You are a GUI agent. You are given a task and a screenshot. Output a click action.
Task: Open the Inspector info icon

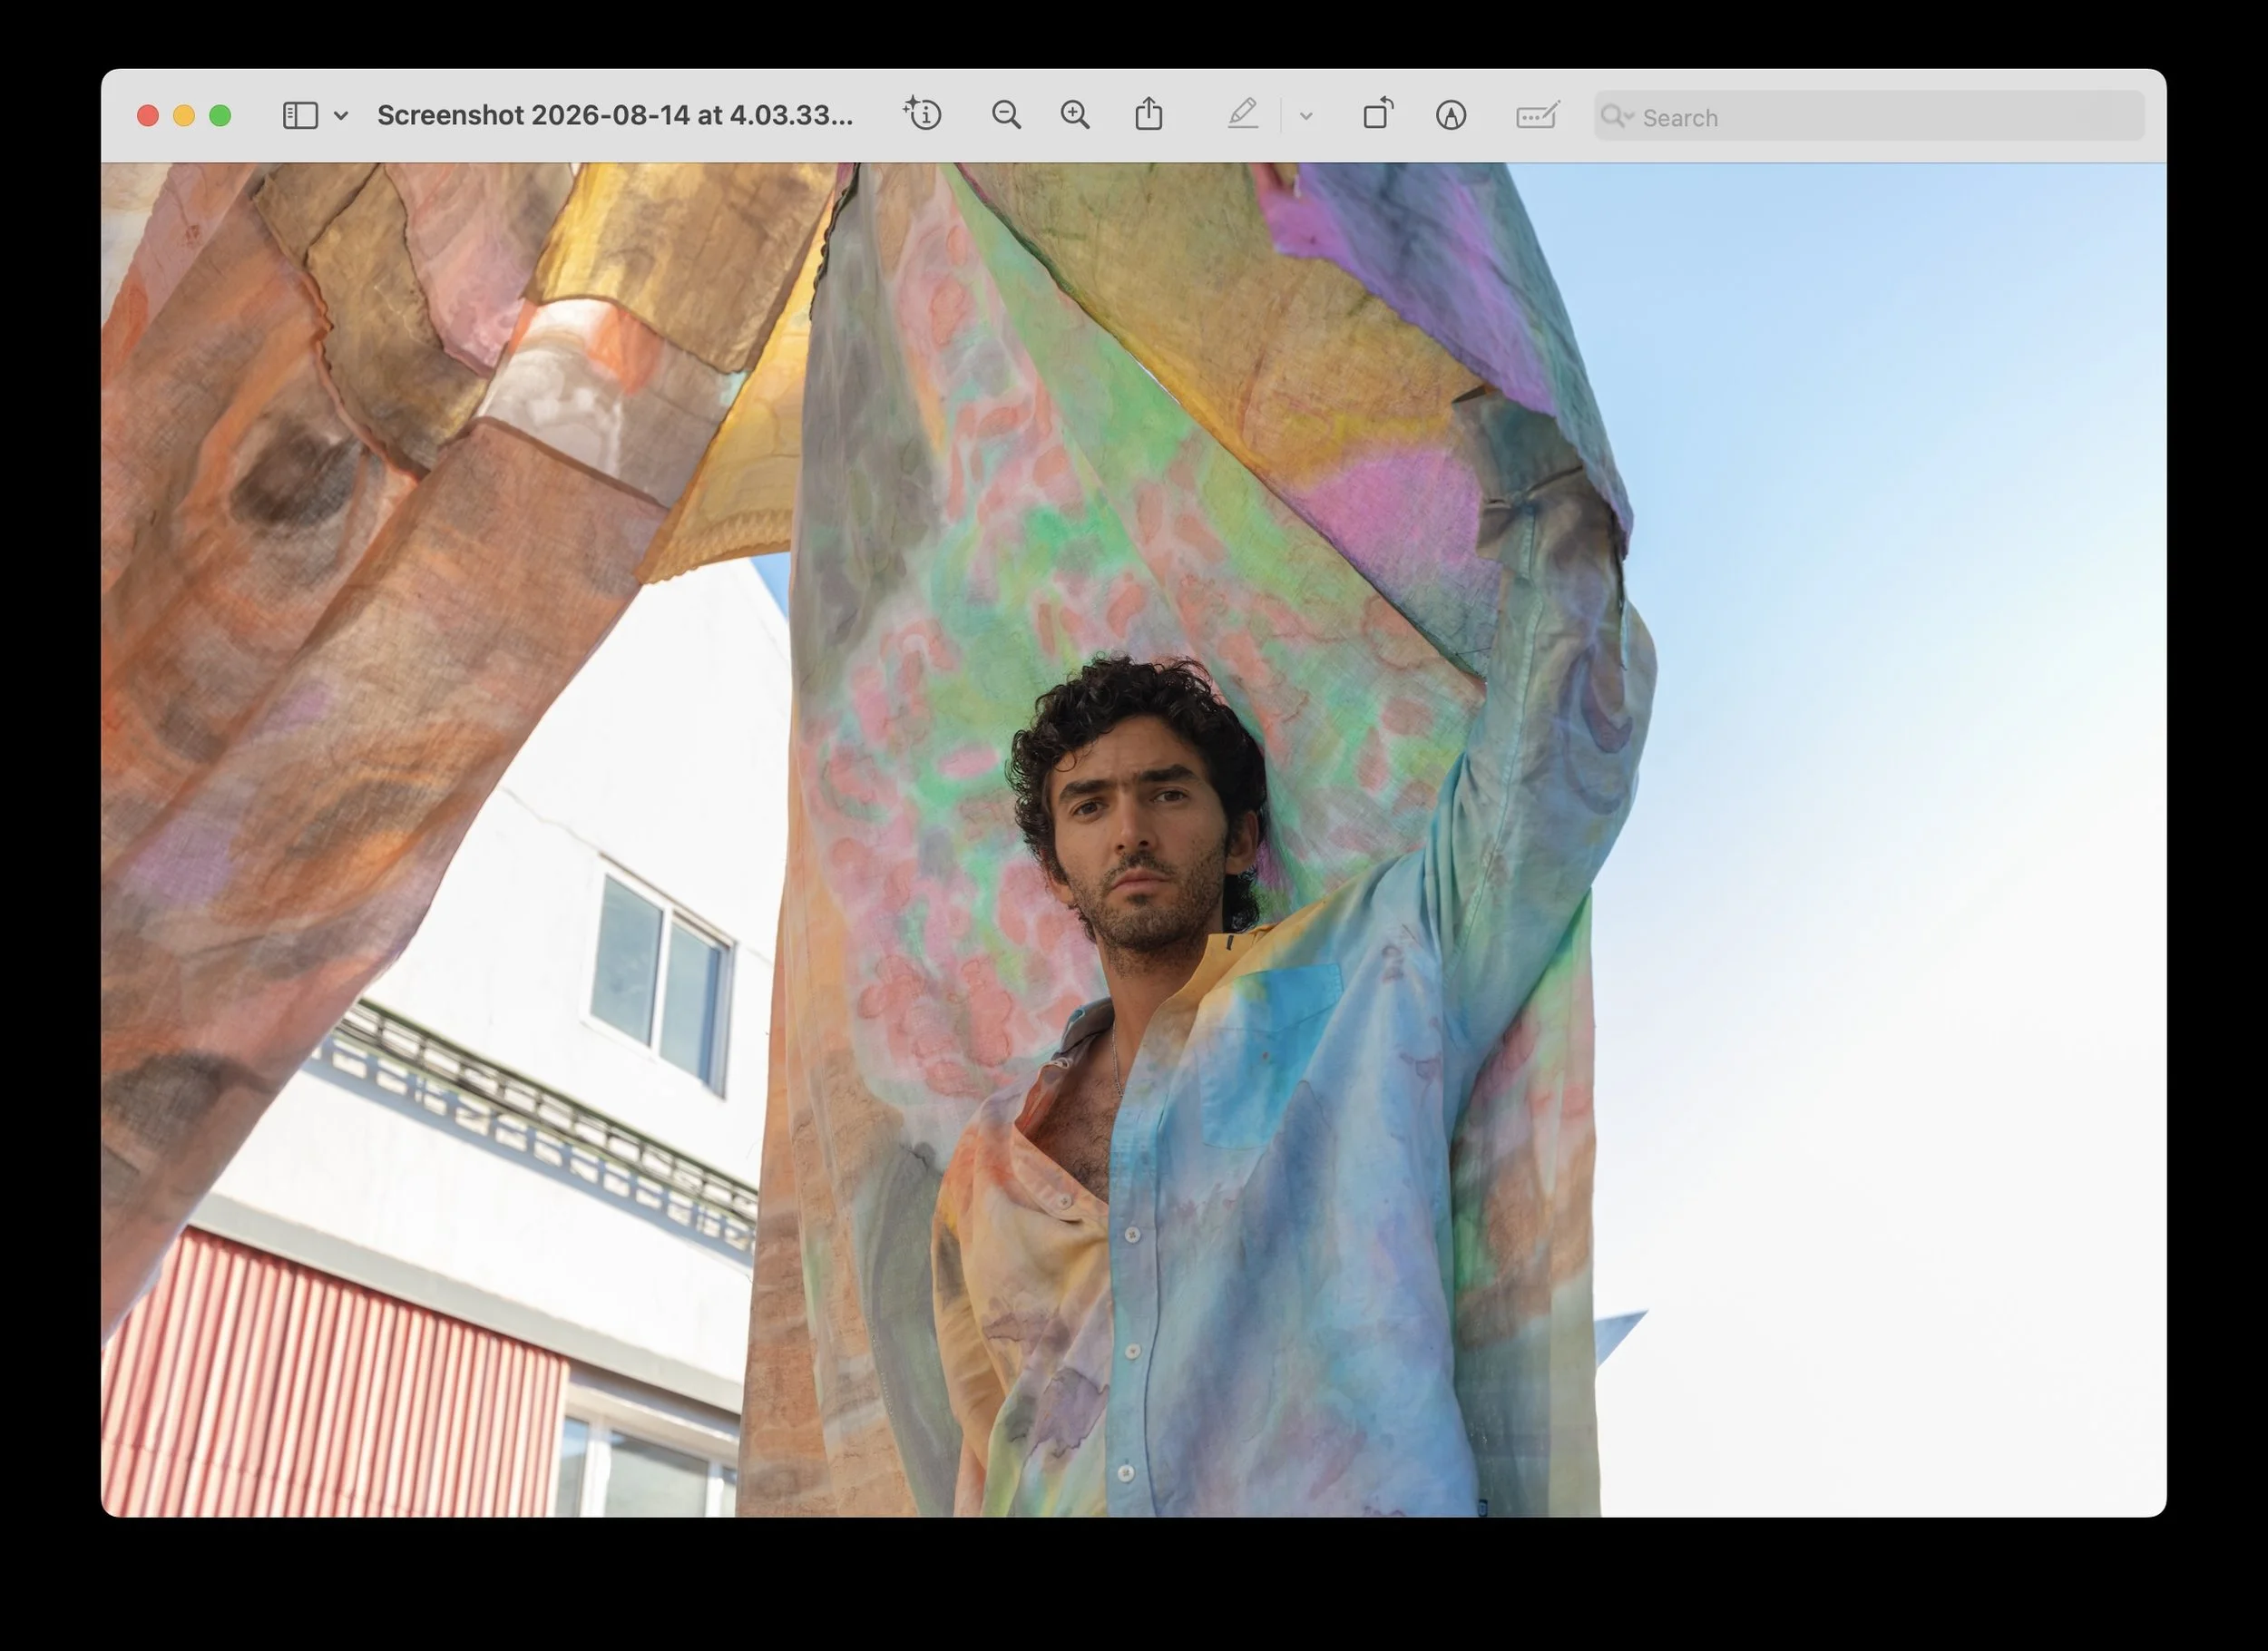[922, 114]
